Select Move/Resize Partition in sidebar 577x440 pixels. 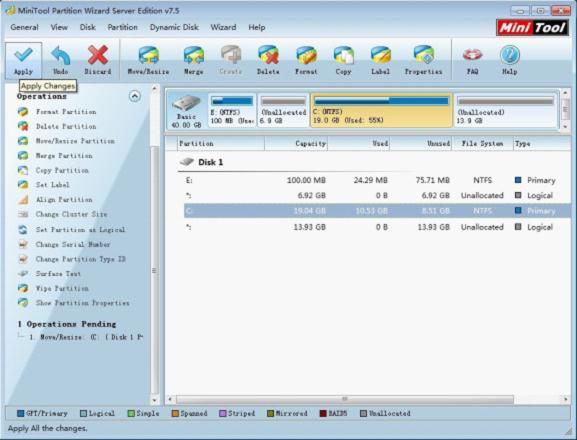75,141
